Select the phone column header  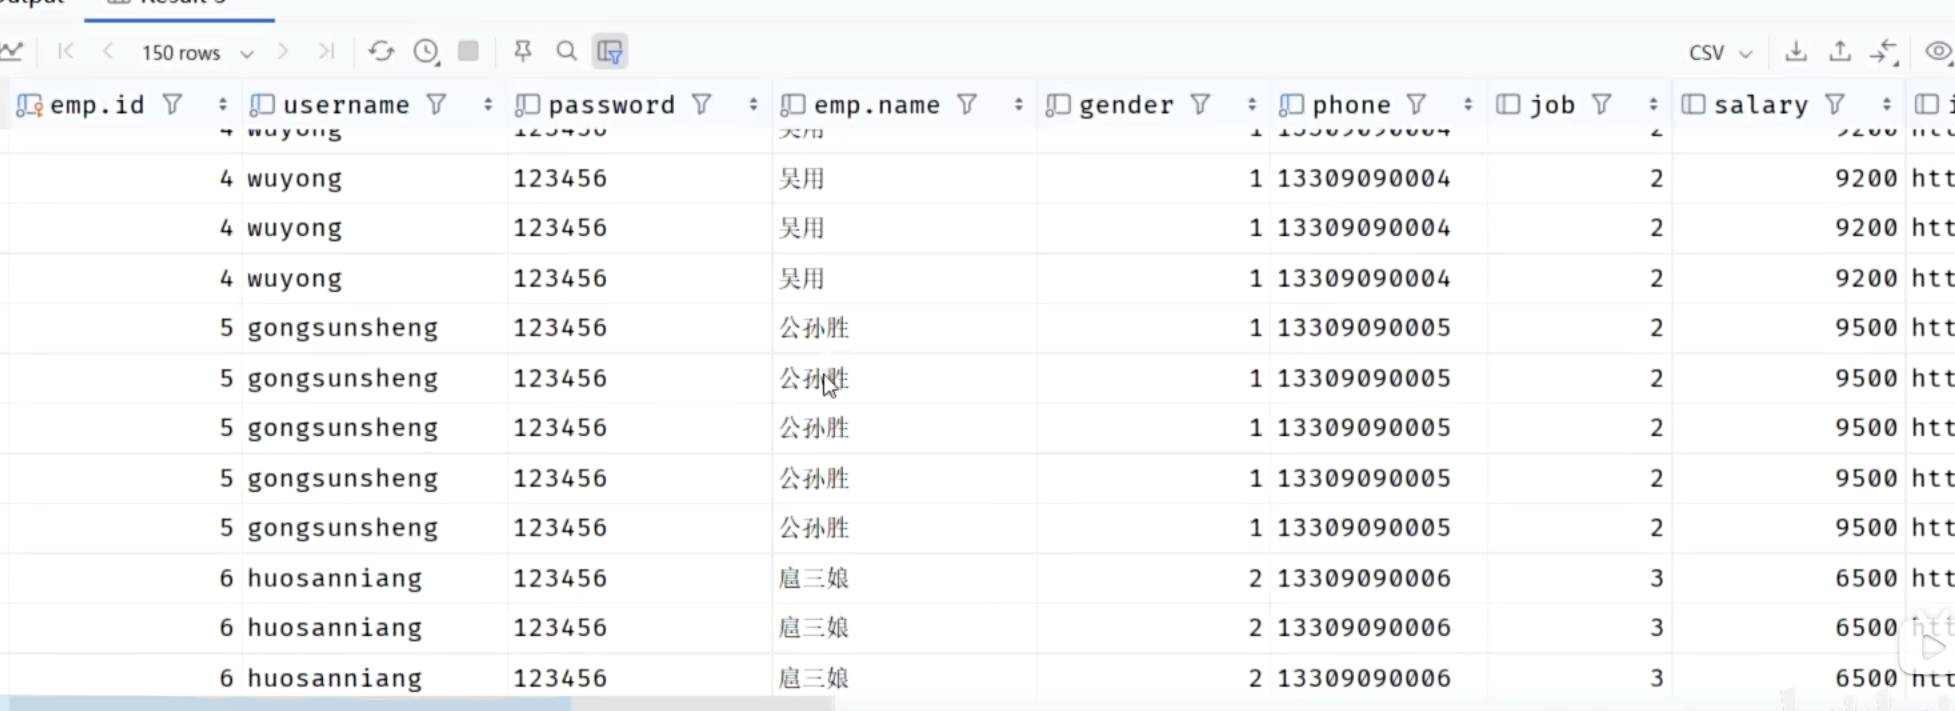pyautogui.click(x=1351, y=104)
